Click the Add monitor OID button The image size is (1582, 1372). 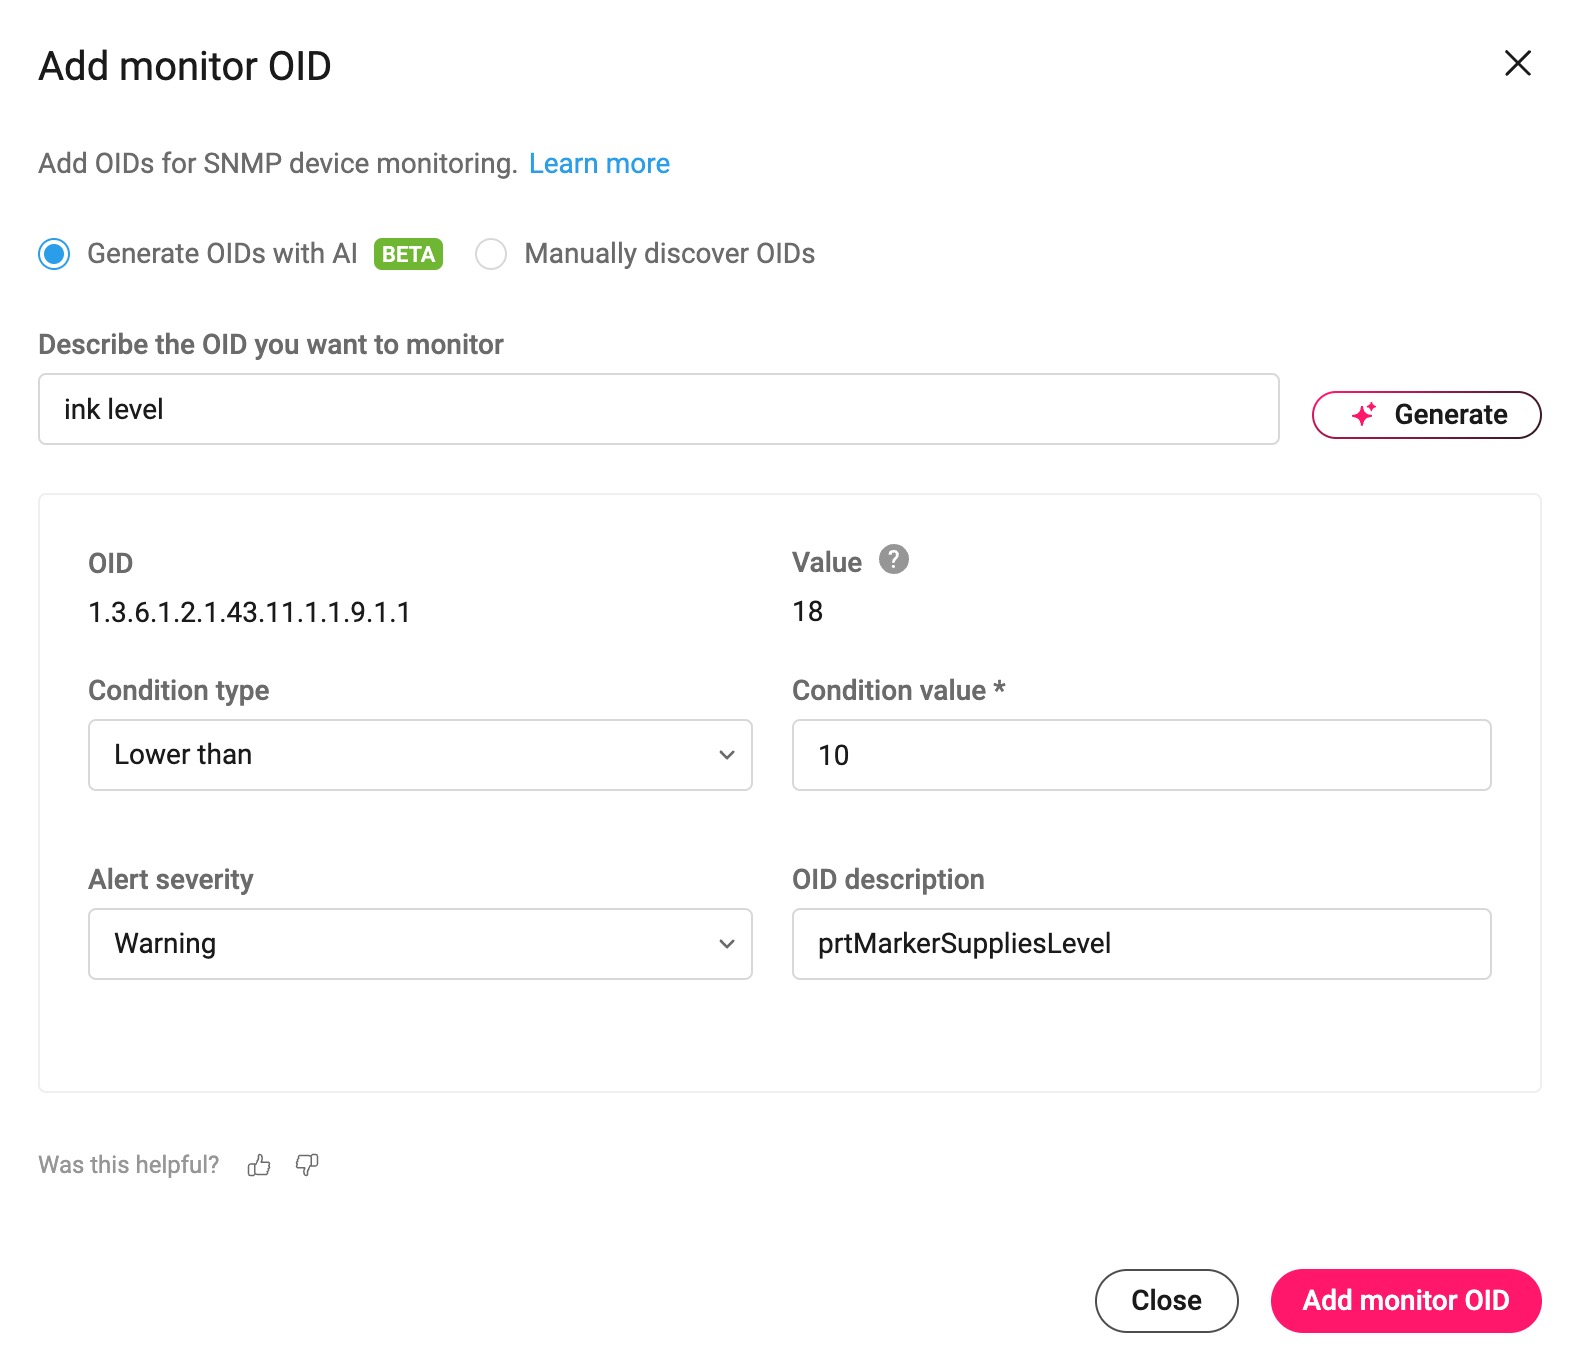pyautogui.click(x=1405, y=1300)
